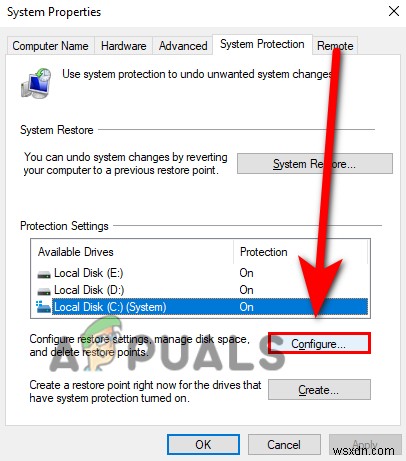406x461 pixels.
Task: Click Create... to make a restore point
Action: pos(319,389)
